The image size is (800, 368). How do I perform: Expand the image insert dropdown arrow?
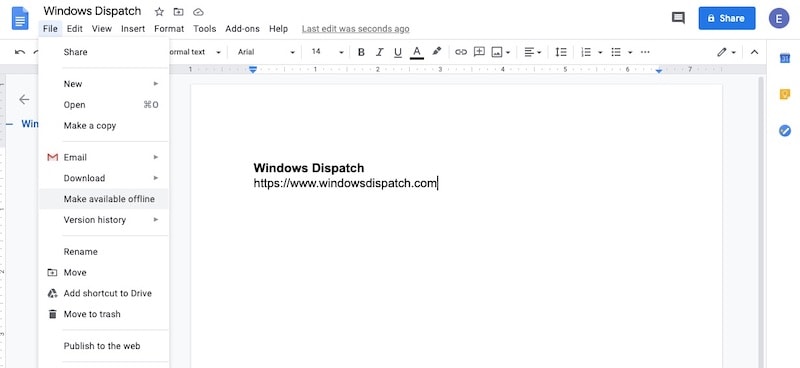(x=508, y=53)
